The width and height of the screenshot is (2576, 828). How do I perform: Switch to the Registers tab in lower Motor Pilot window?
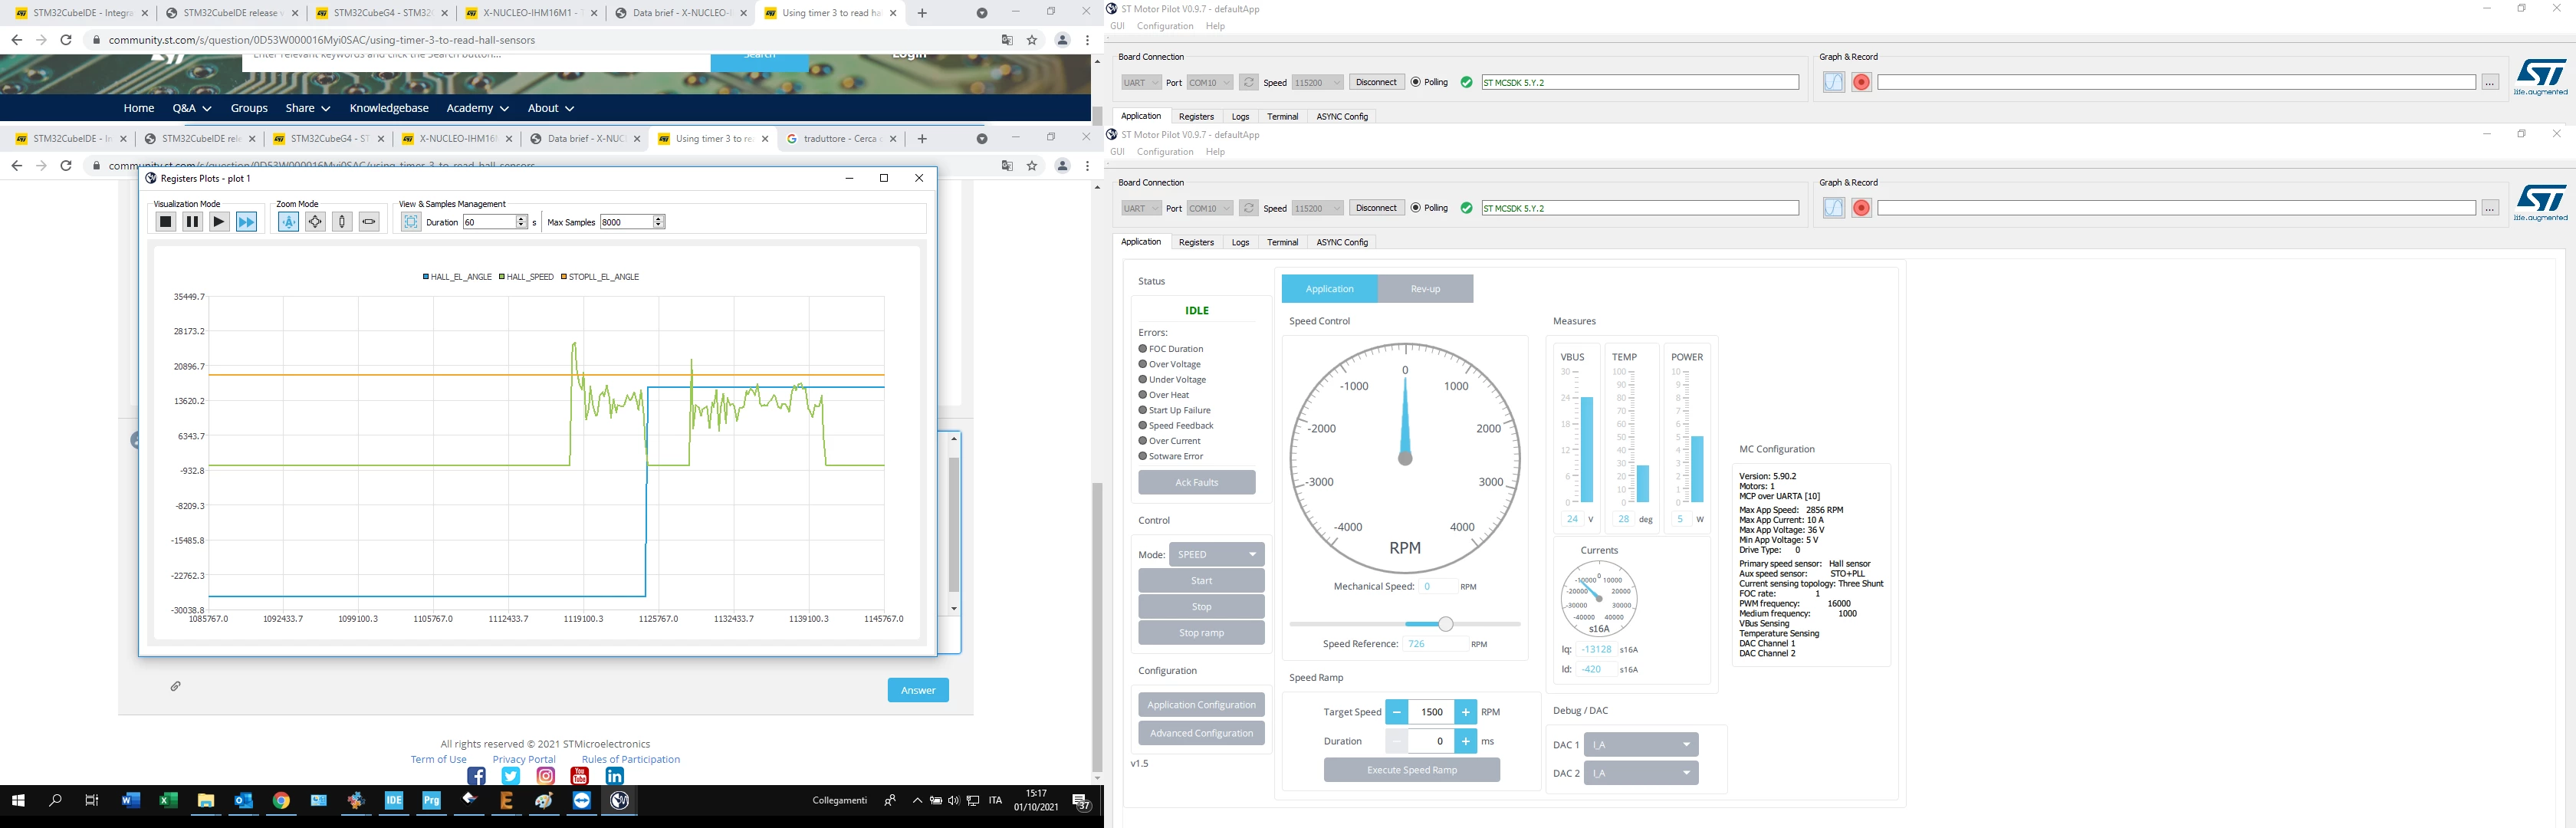1196,242
